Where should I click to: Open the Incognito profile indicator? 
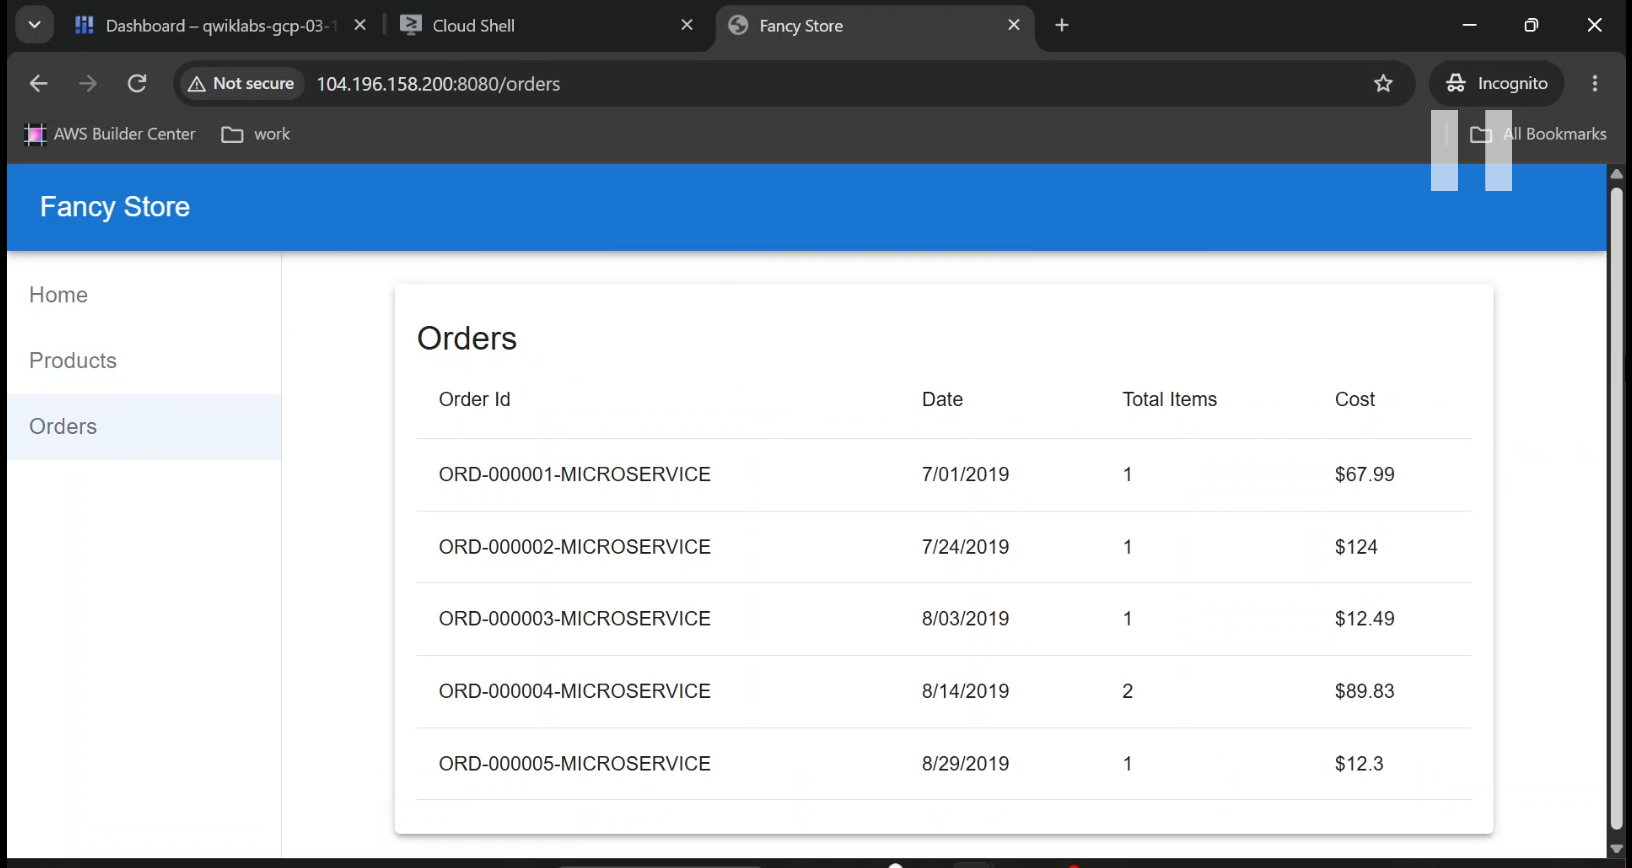pos(1496,84)
